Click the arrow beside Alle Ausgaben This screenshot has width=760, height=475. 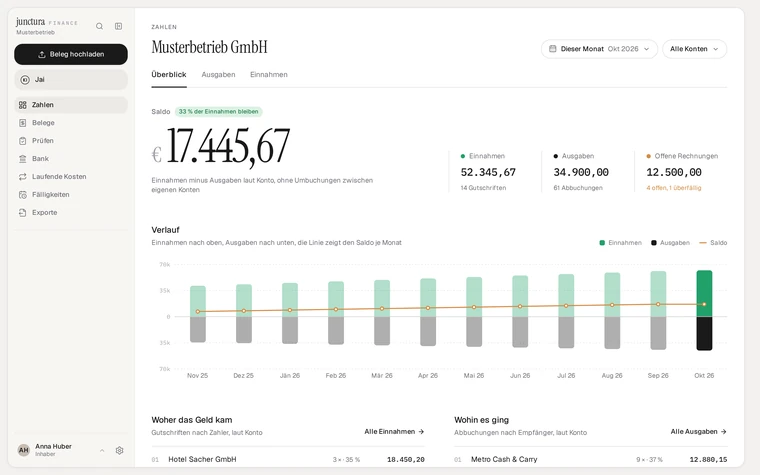(x=724, y=431)
